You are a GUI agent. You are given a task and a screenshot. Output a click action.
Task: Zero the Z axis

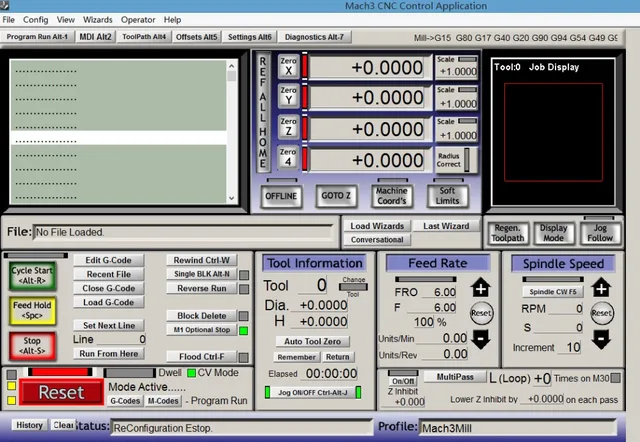tap(288, 127)
